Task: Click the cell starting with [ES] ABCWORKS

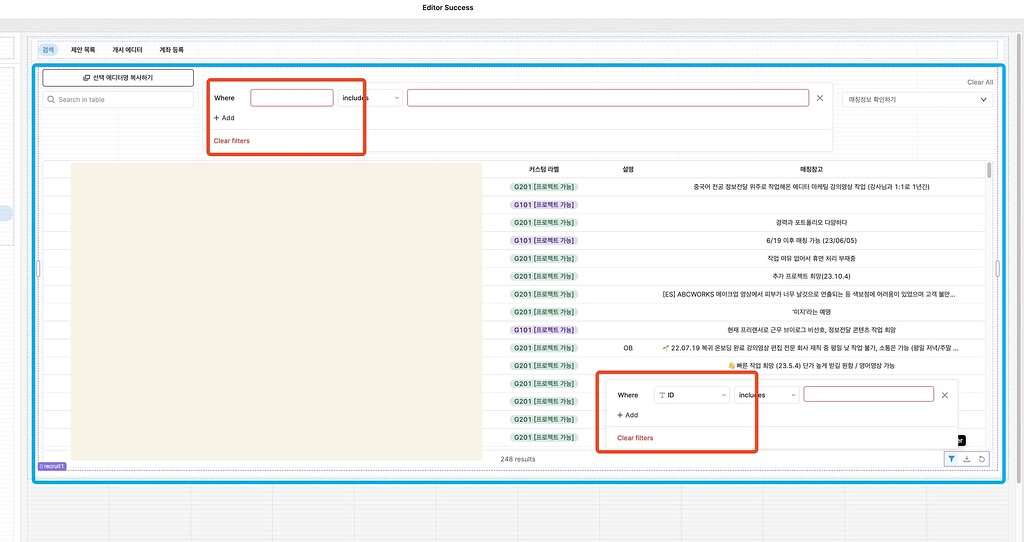Action: (x=809, y=295)
